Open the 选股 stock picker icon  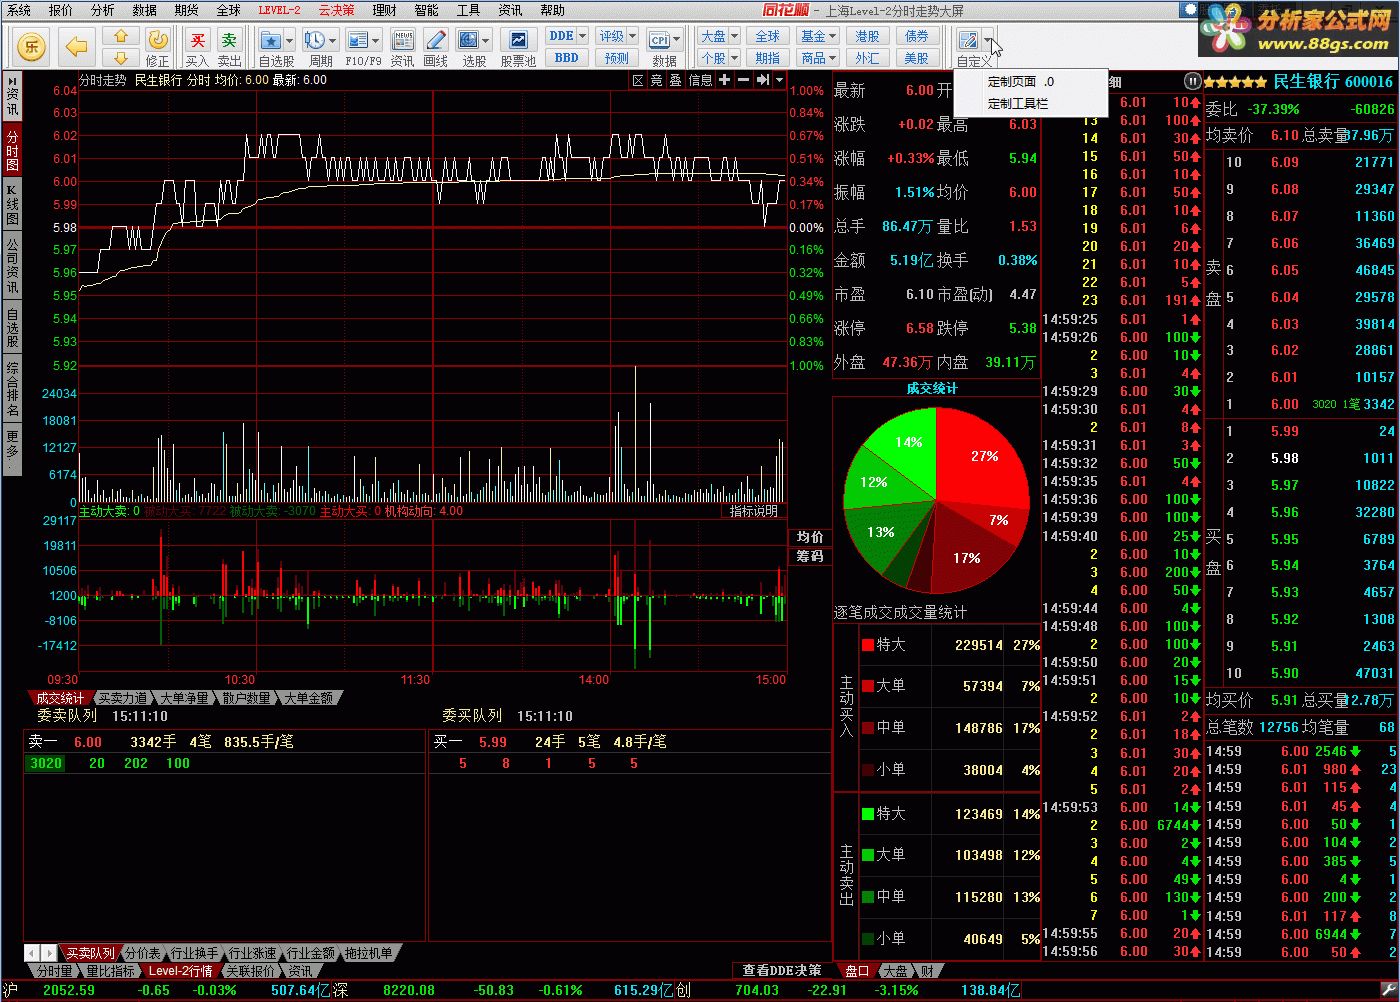(467, 40)
